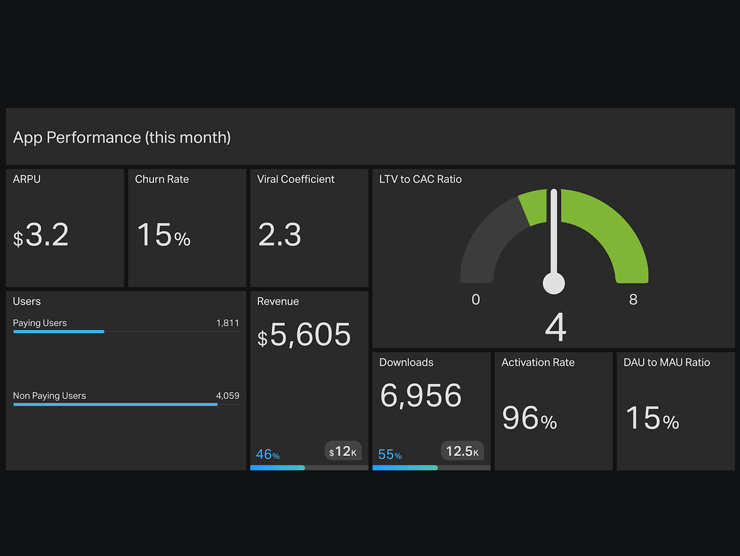Select the Downloads widget label
The height and width of the screenshot is (556, 740).
[x=406, y=362]
